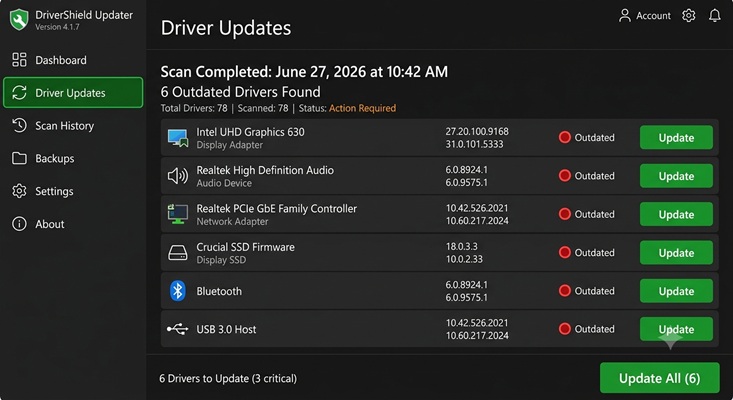Click the USB 3.0 Host name

point(226,329)
